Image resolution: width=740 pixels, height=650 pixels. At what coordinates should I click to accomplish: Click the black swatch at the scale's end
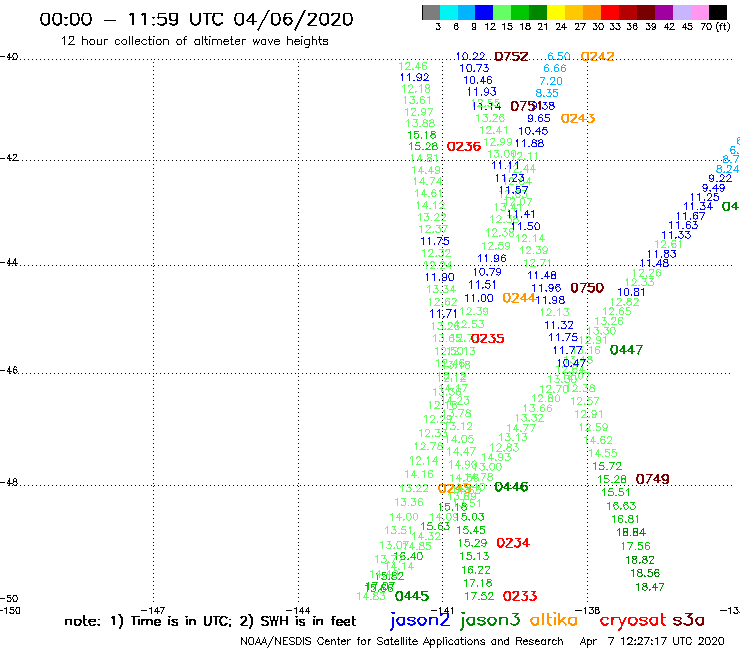coord(717,12)
